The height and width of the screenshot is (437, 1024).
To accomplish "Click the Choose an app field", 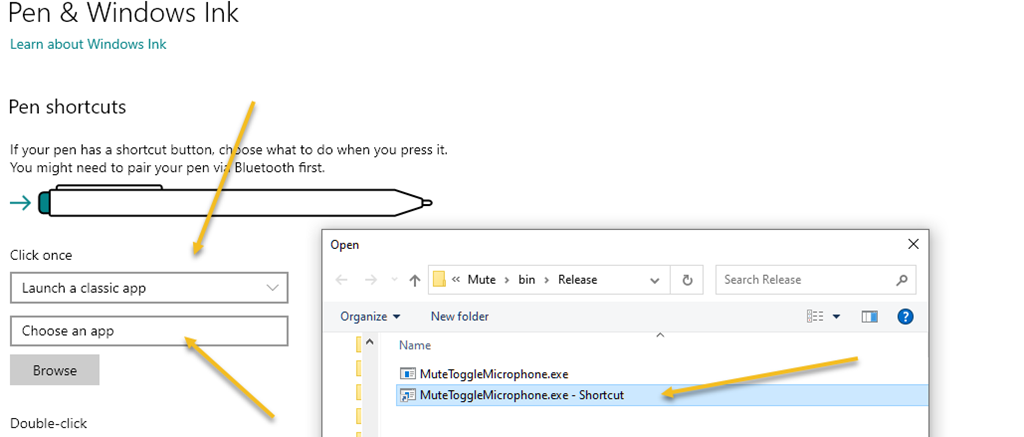I will (x=149, y=331).
